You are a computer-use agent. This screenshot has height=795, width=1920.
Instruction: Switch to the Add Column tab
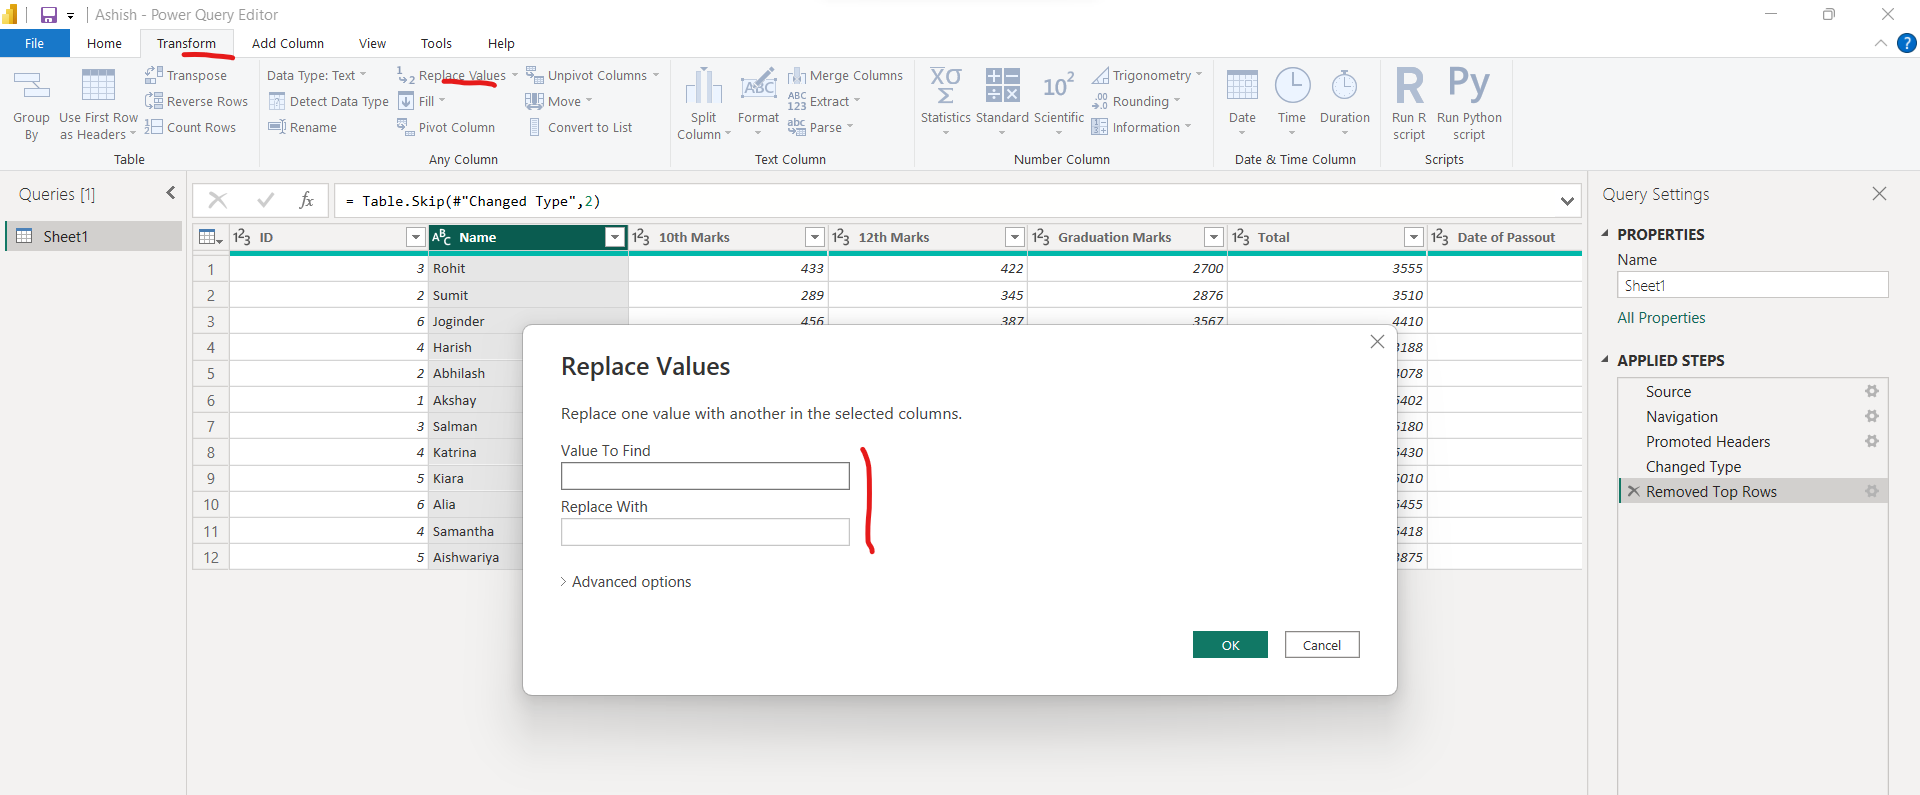(x=288, y=44)
